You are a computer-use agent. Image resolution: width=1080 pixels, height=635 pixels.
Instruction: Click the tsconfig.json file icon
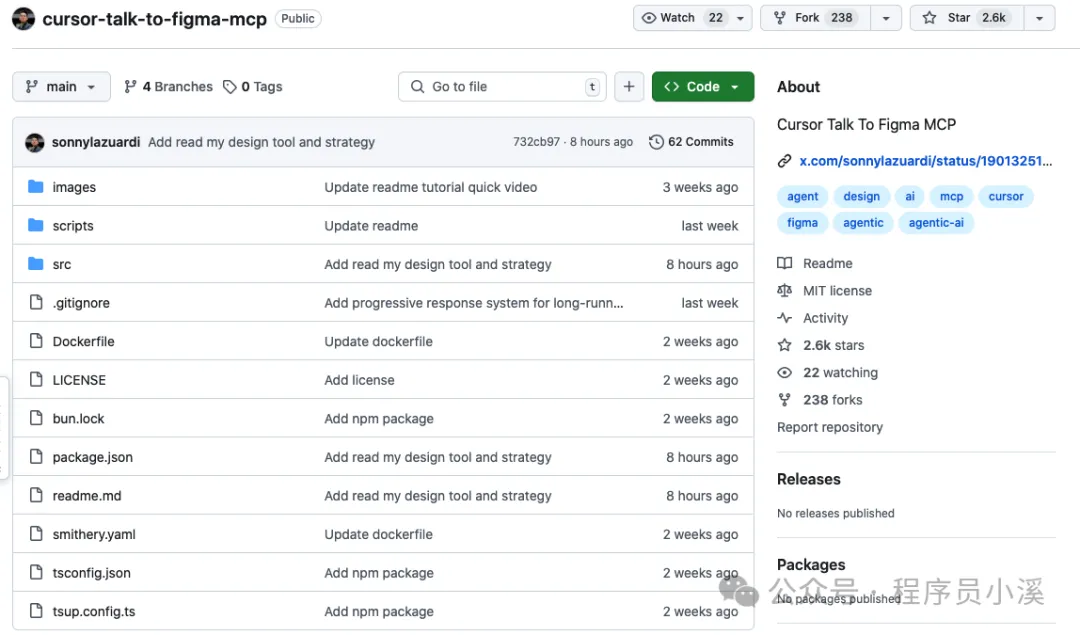point(36,572)
